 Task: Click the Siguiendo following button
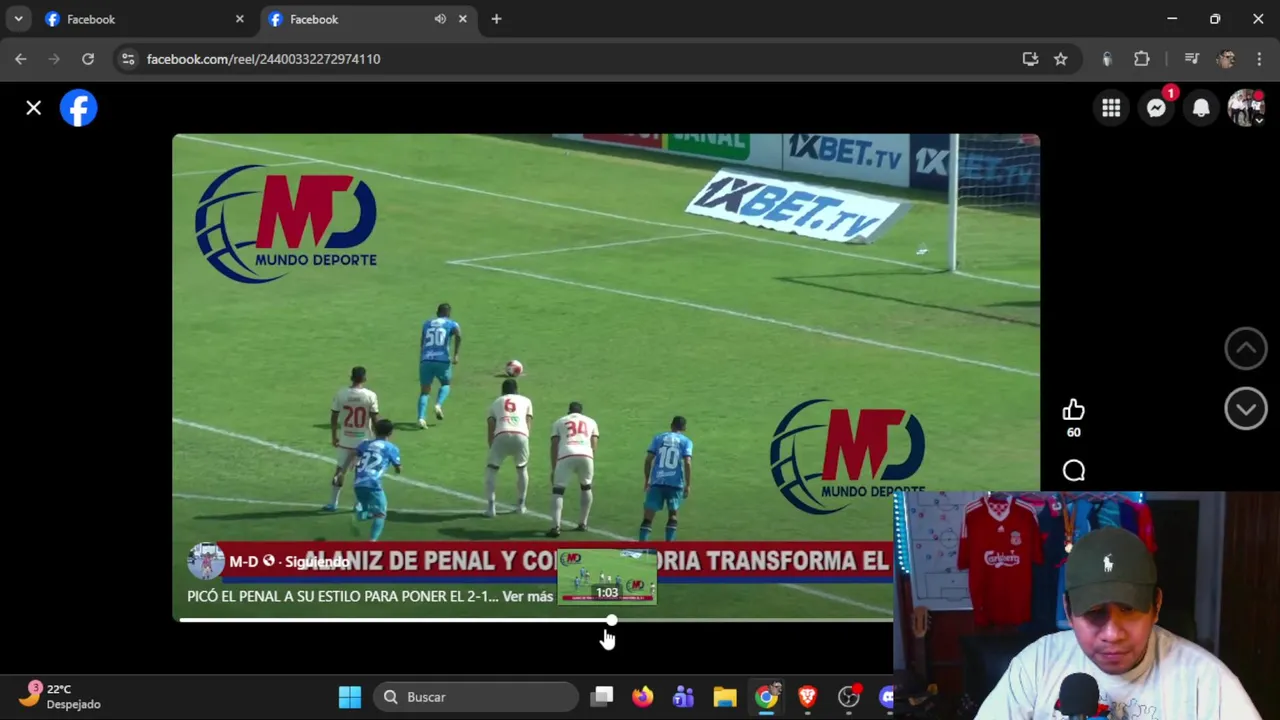(x=317, y=562)
